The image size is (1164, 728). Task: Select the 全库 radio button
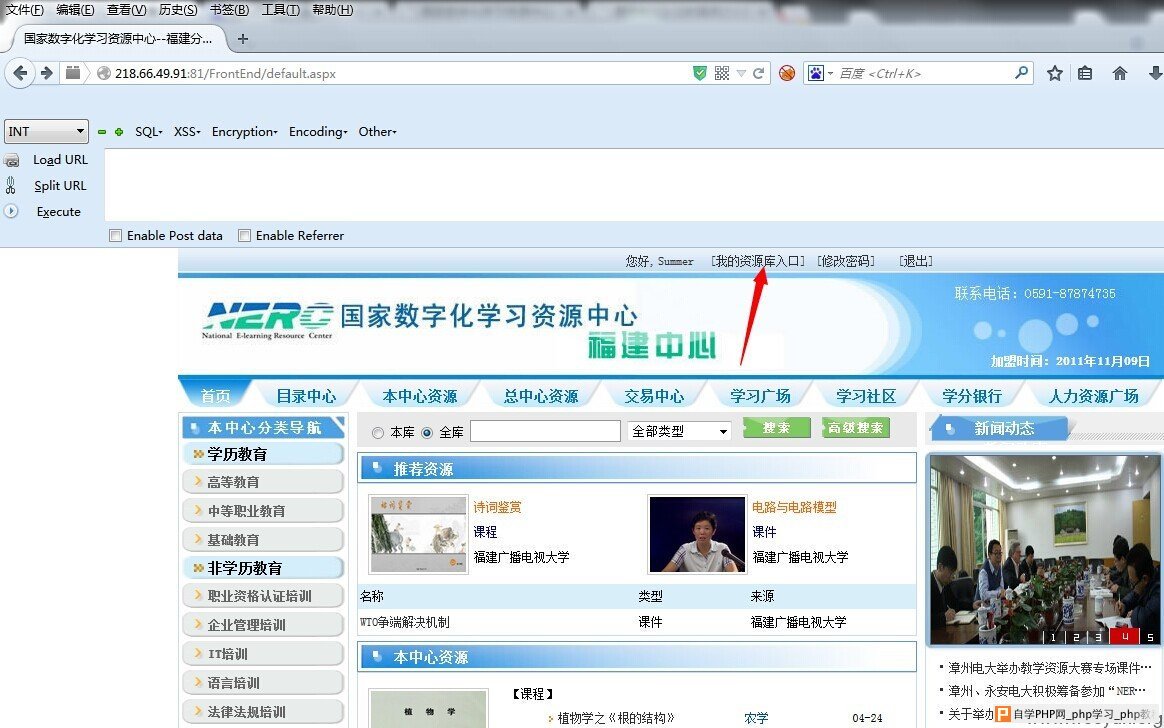tap(427, 433)
